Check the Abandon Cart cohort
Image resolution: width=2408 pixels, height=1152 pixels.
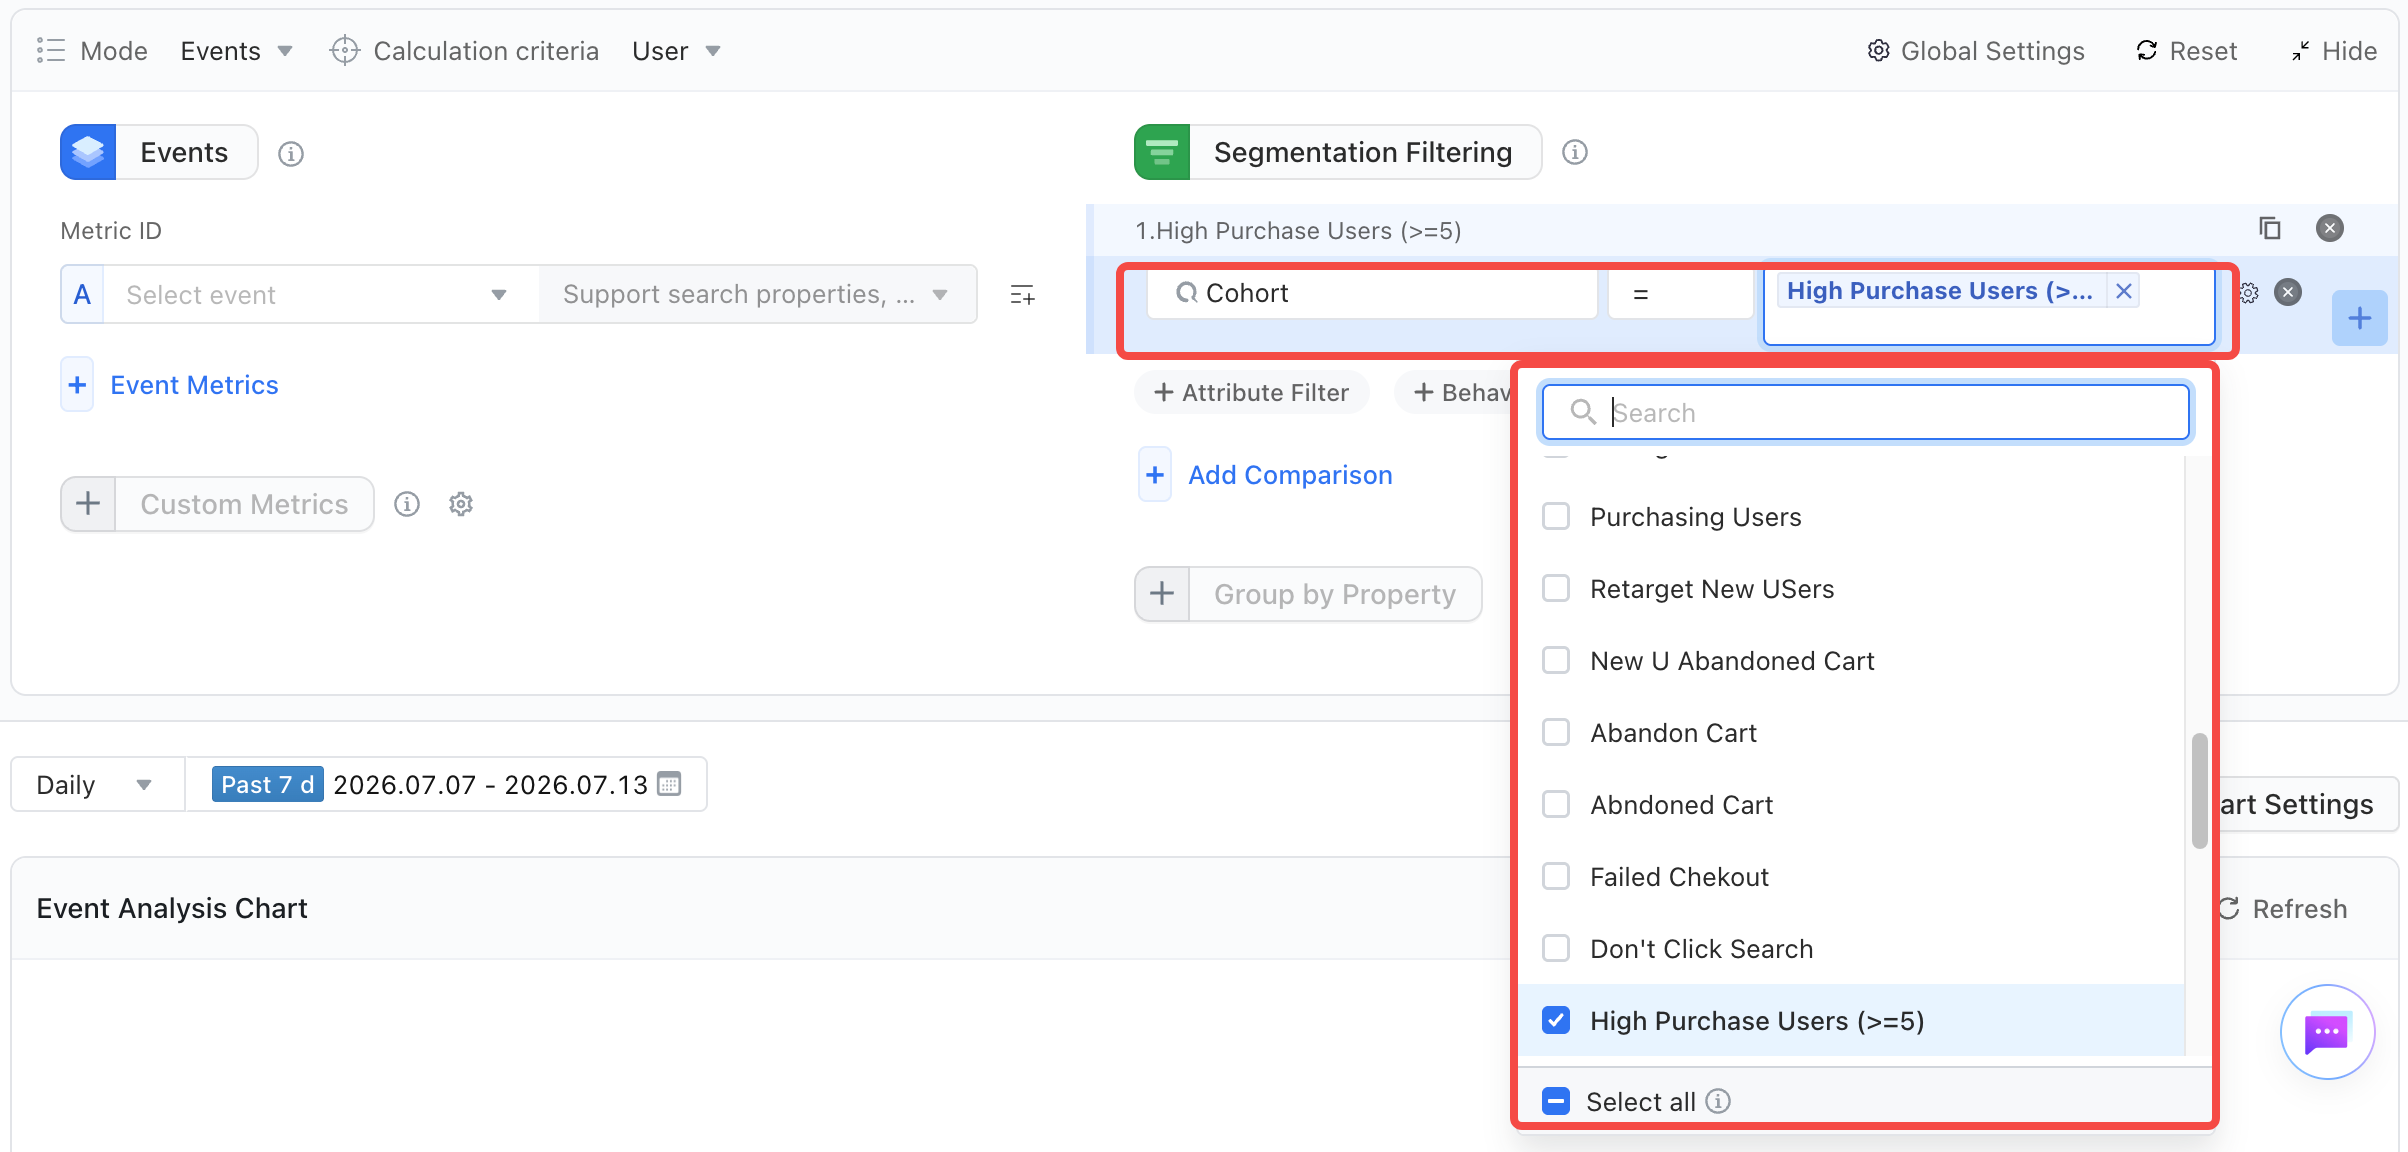(x=1556, y=733)
